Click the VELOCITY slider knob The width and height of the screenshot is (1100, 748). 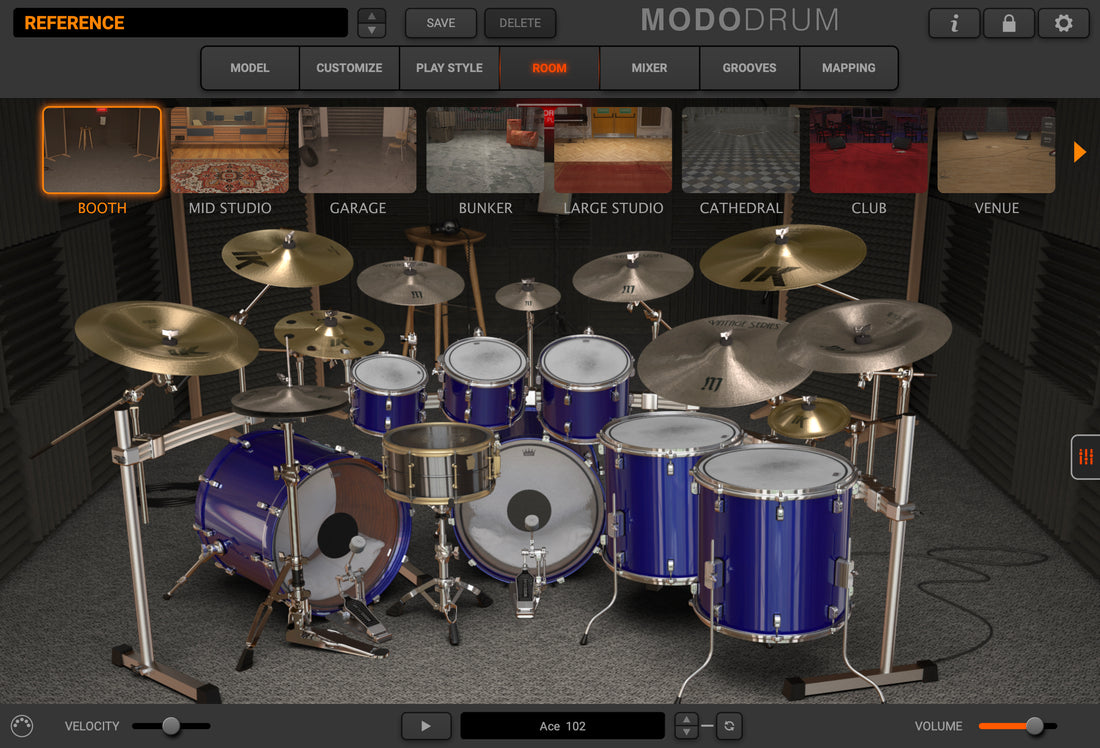[x=170, y=726]
